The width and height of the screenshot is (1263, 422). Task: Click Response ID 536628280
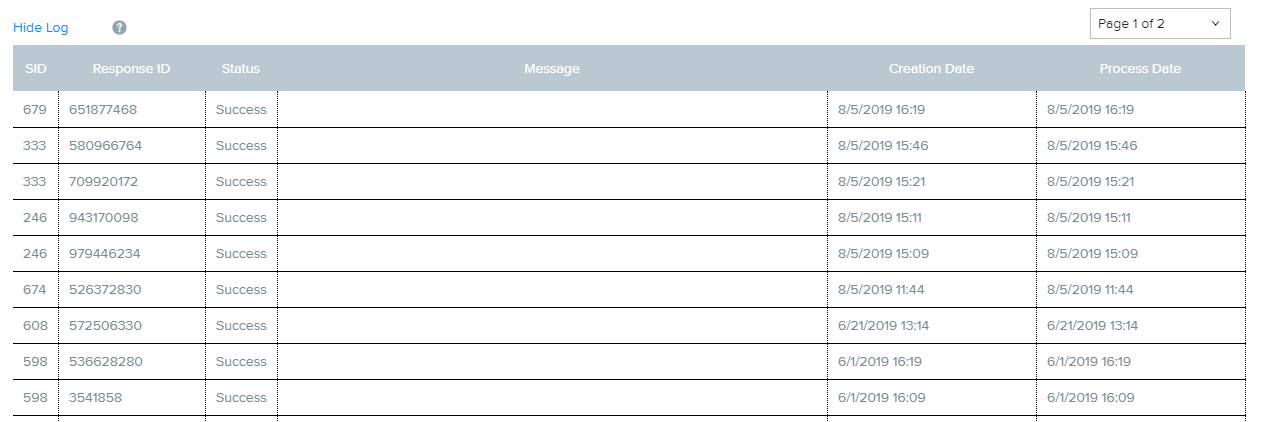point(104,362)
